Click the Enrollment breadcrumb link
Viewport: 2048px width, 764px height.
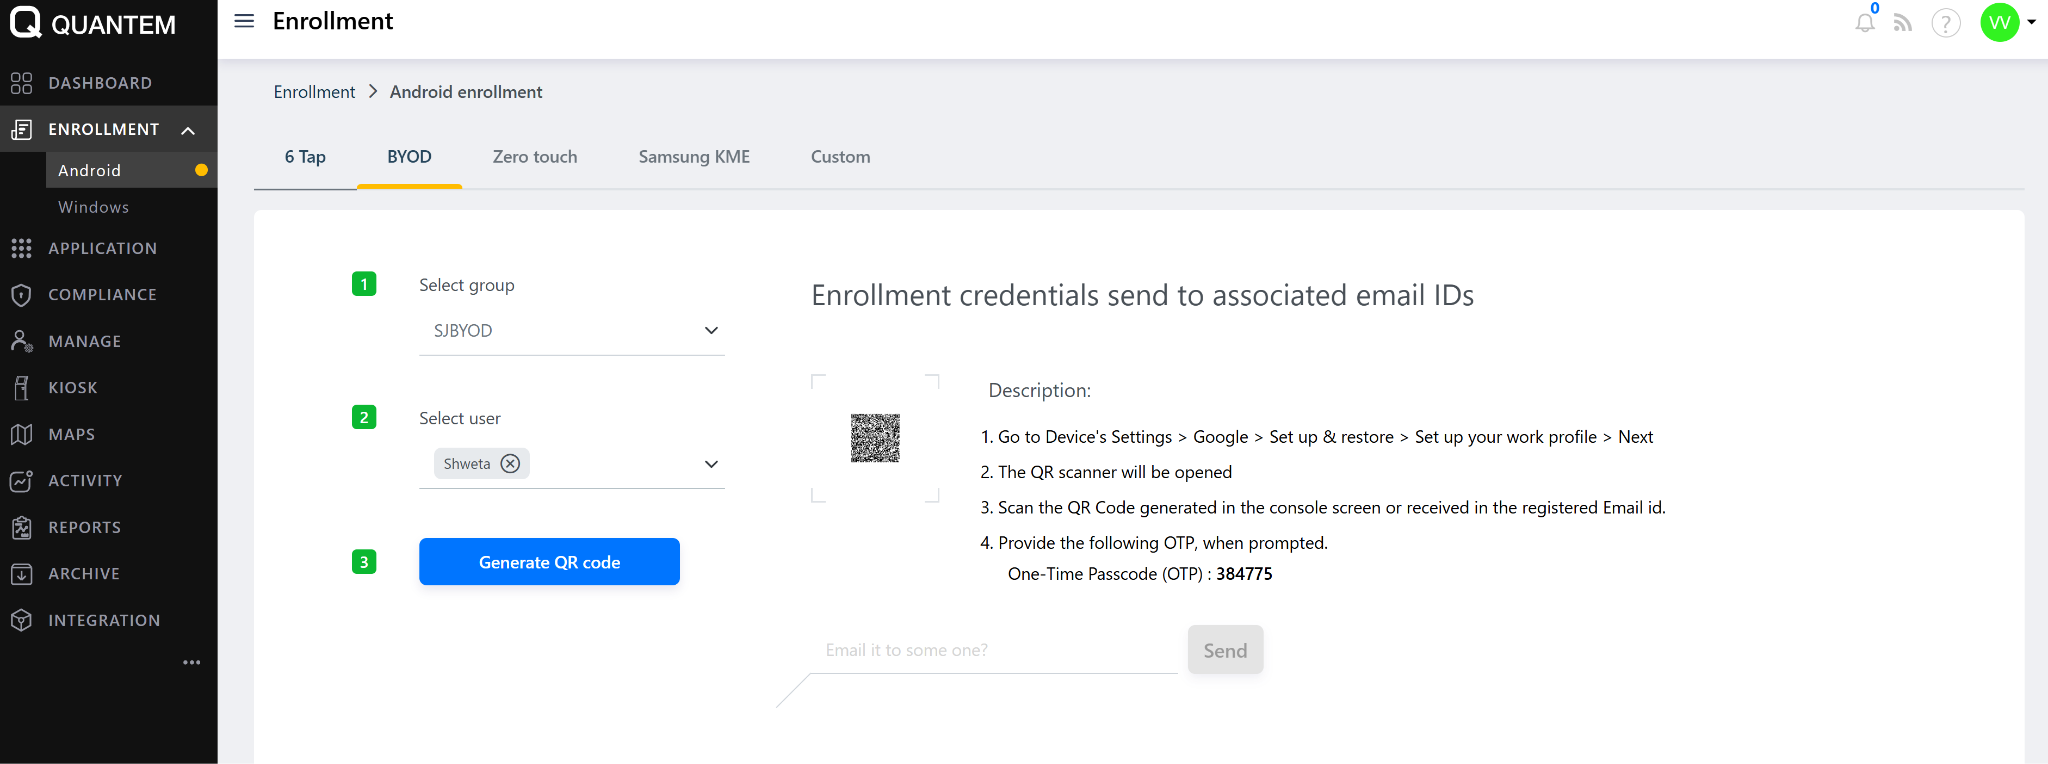tap(314, 92)
